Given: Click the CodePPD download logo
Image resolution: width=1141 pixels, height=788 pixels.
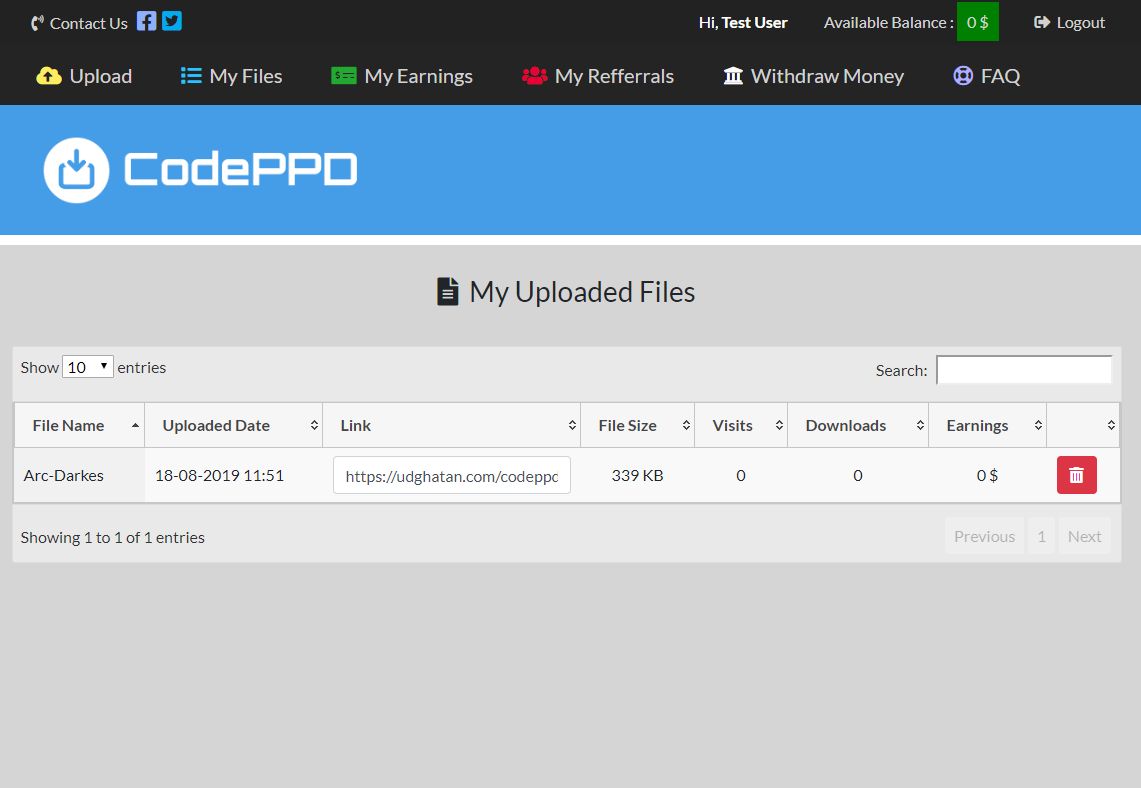Looking at the screenshot, I should (76, 170).
